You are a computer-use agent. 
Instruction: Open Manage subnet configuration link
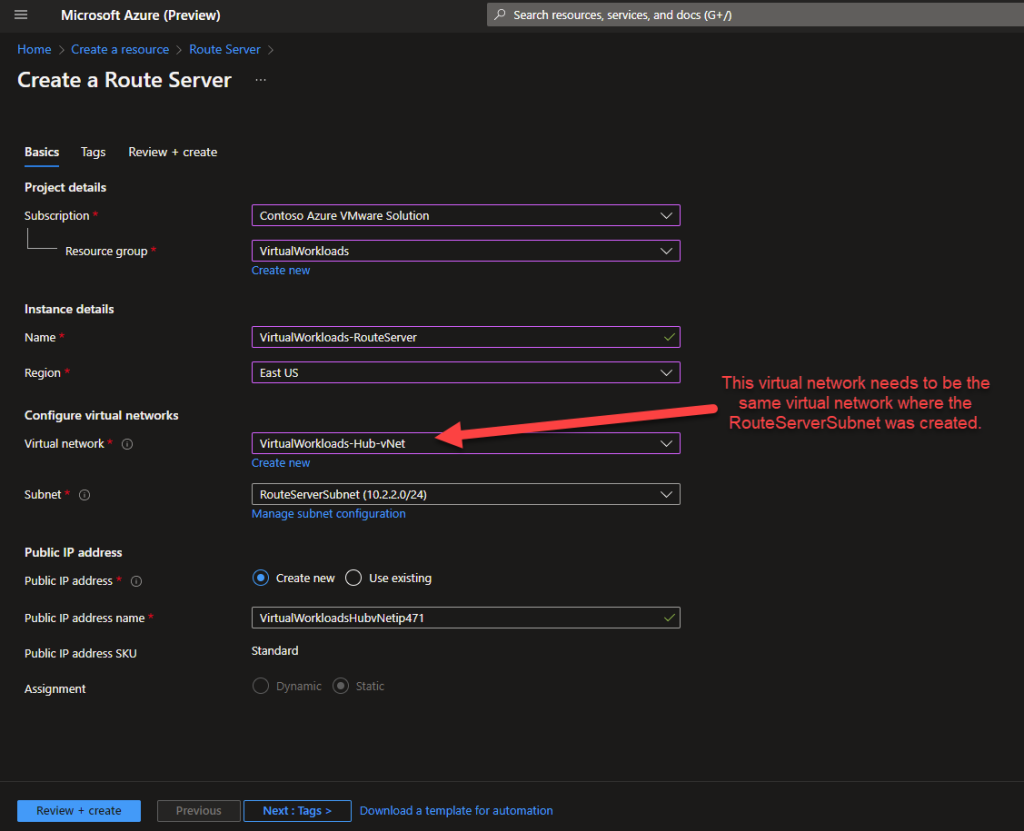pyautogui.click(x=328, y=513)
